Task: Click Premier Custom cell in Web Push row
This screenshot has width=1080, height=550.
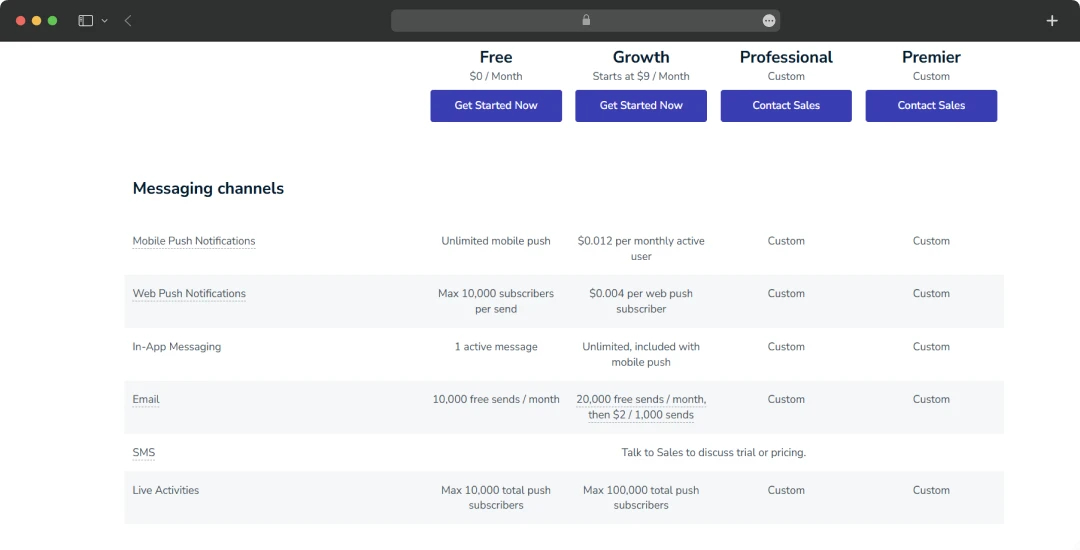Action: [x=931, y=293]
